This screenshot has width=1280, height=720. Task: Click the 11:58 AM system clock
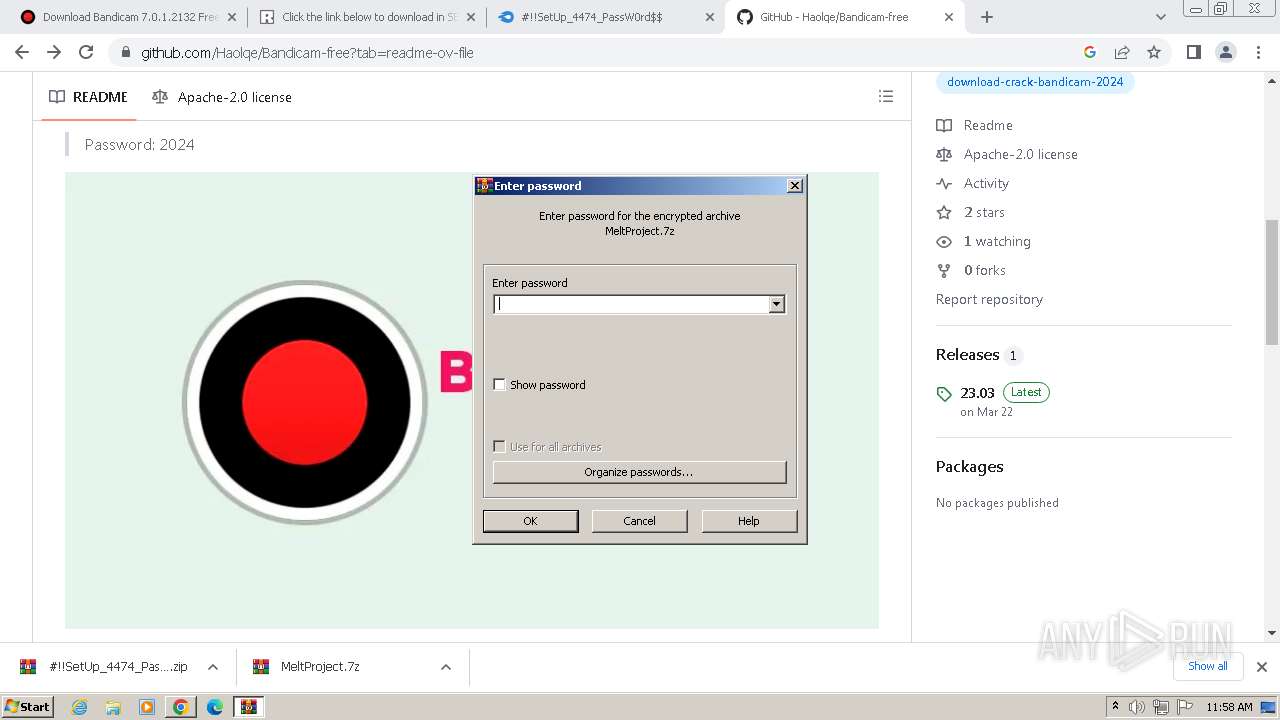(x=1229, y=707)
